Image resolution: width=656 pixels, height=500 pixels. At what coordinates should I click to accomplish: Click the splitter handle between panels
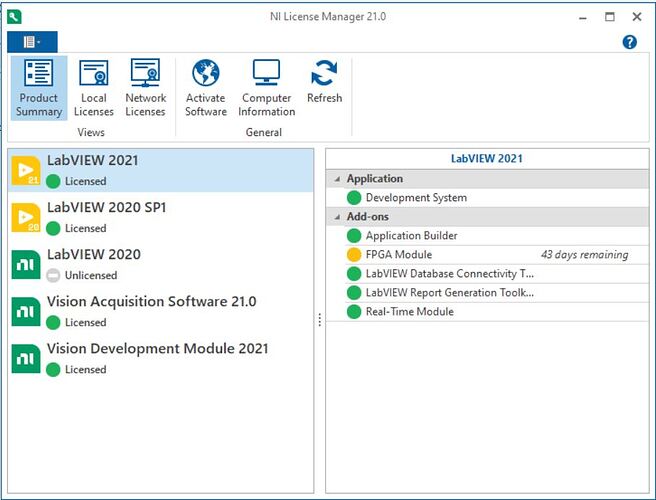(x=320, y=320)
